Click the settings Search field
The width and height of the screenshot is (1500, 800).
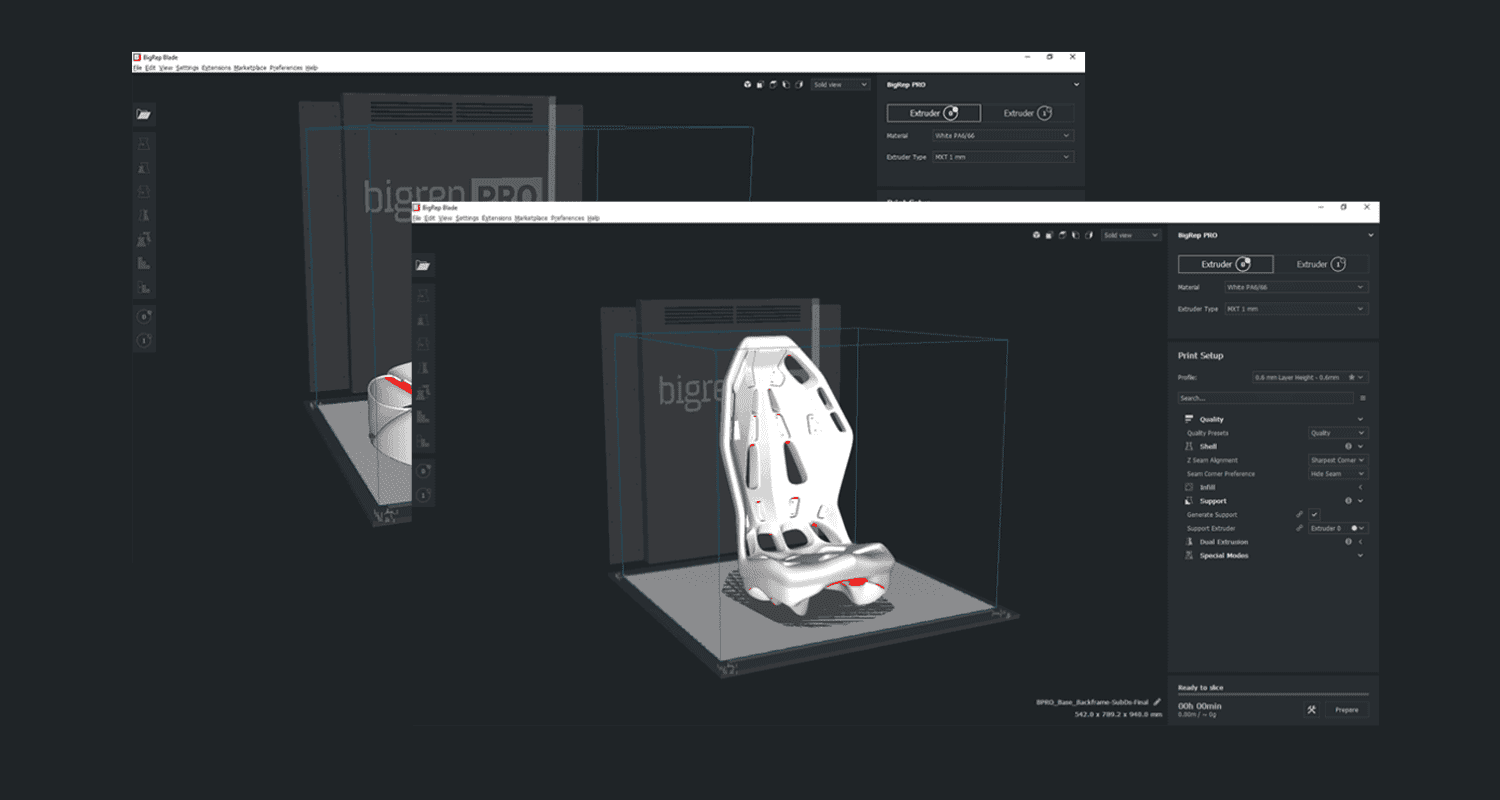point(1266,398)
